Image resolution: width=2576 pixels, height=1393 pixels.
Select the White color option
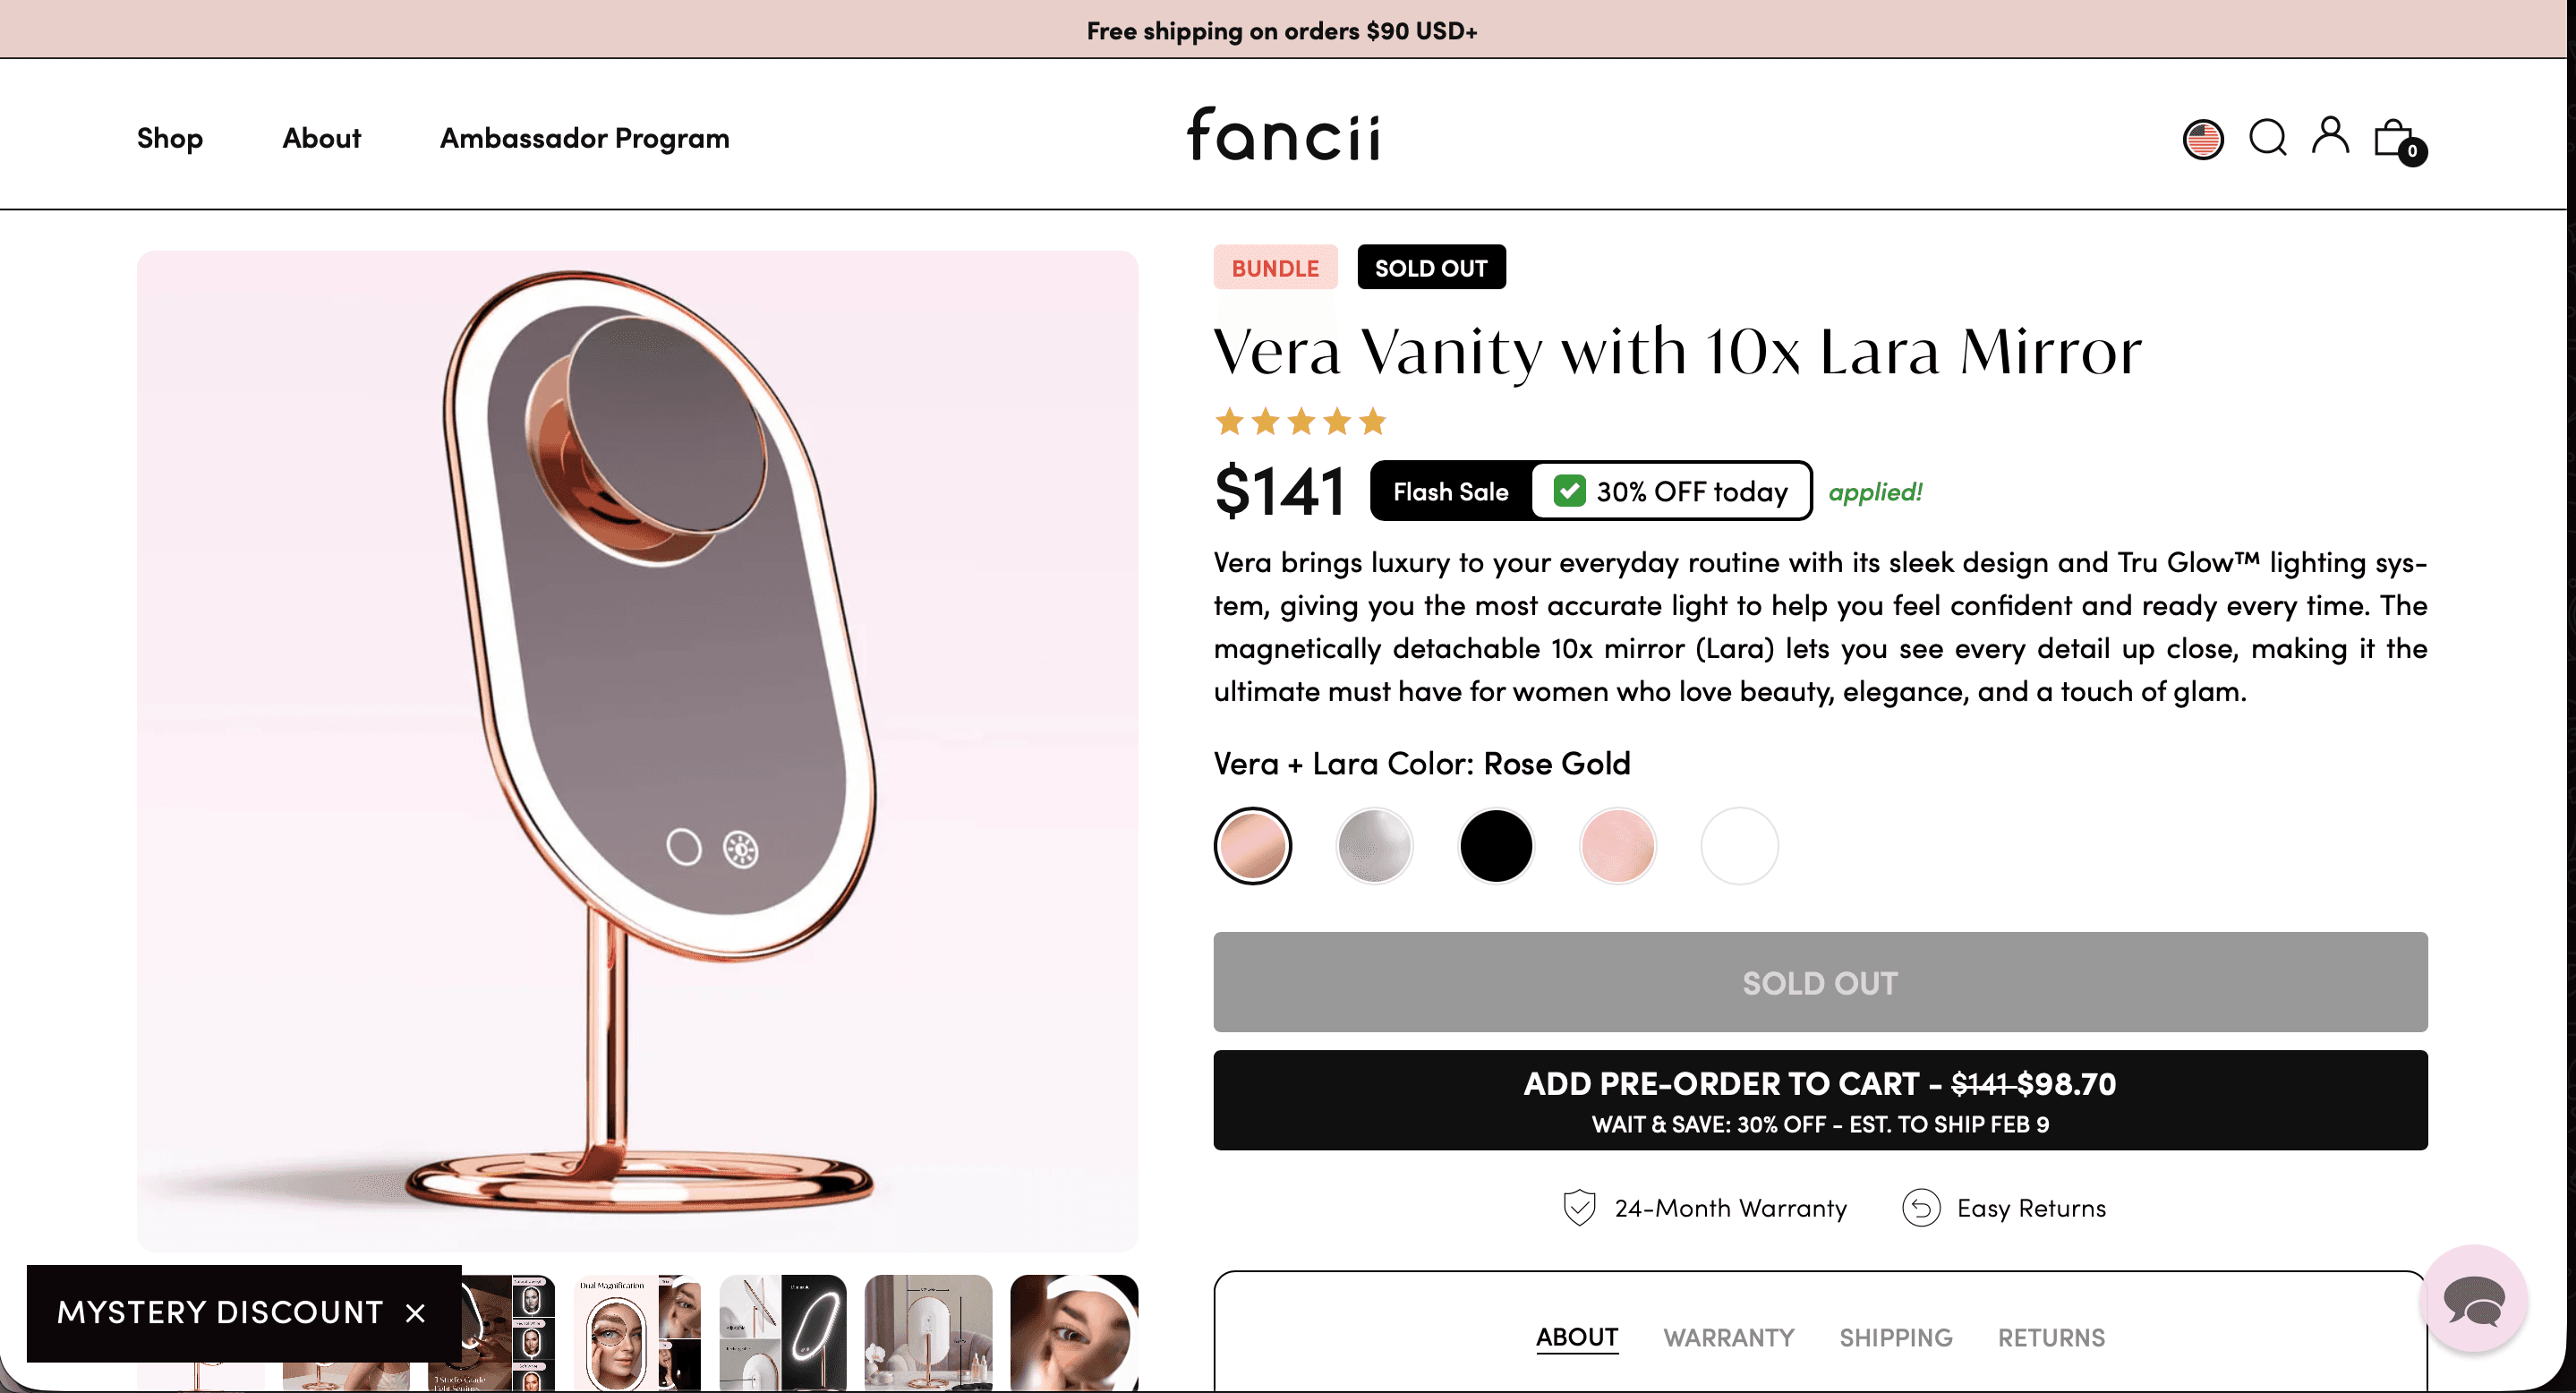pyautogui.click(x=1739, y=845)
